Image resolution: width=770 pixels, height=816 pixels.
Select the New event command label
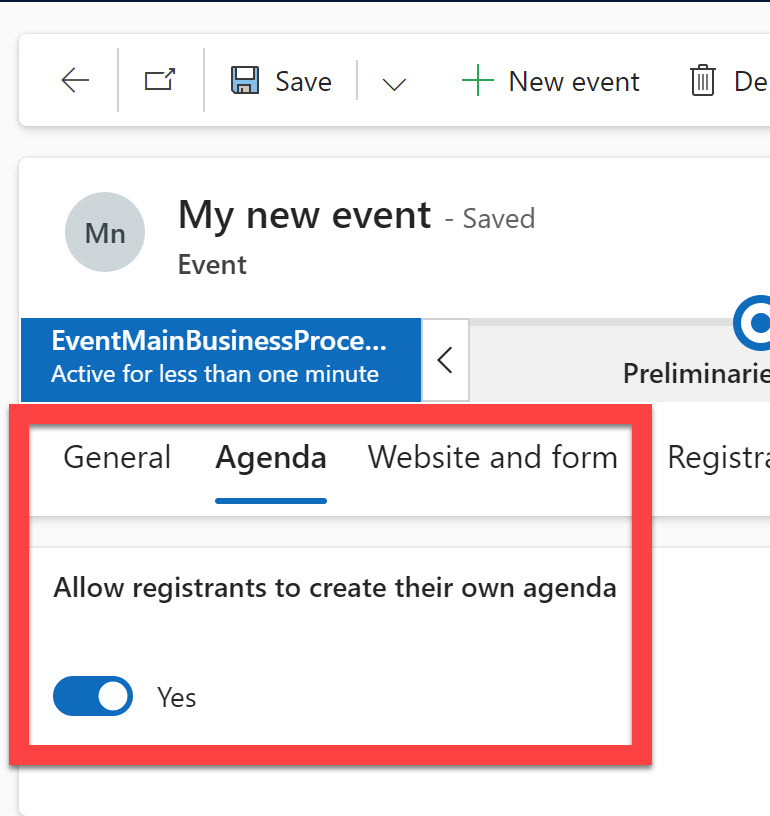point(574,82)
